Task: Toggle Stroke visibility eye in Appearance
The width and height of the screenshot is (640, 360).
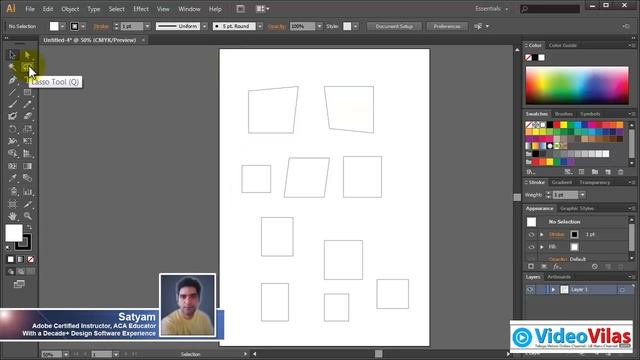Action: pyautogui.click(x=531, y=235)
